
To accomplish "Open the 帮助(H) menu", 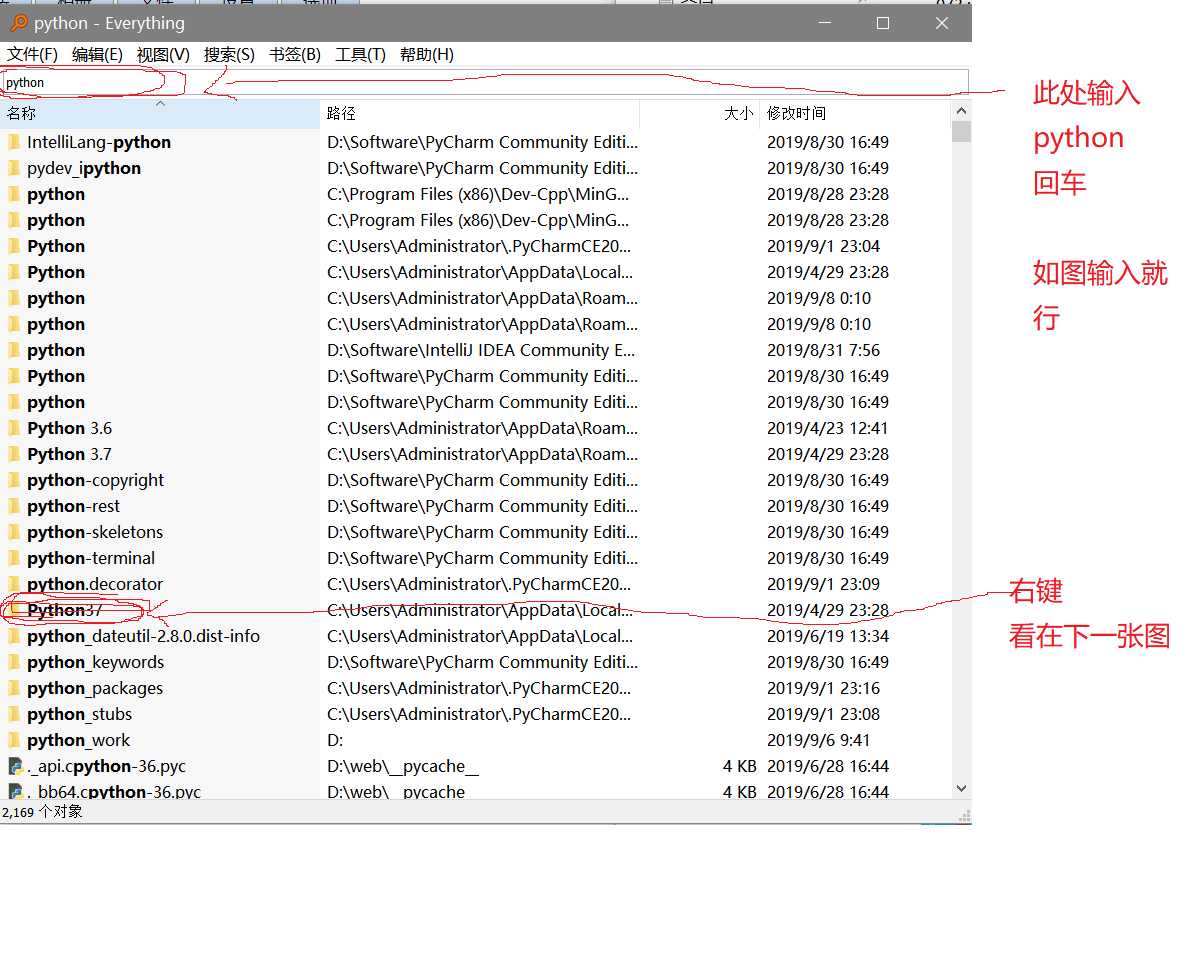I will tap(427, 55).
